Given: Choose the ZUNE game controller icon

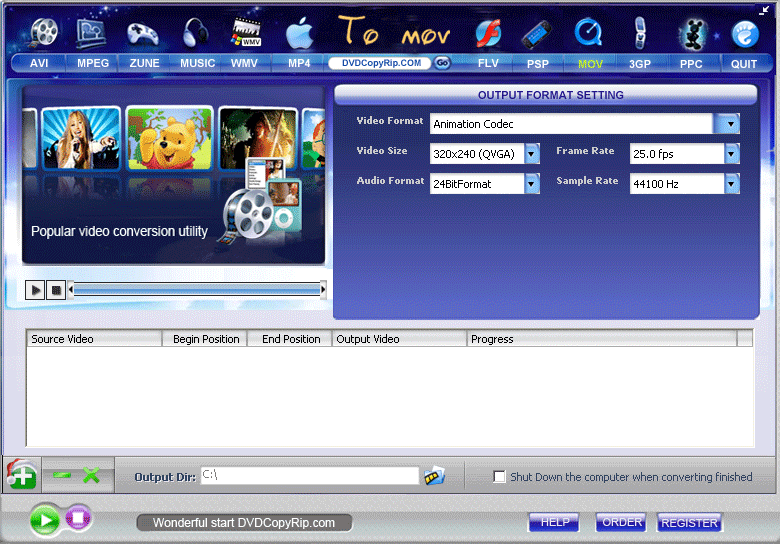Looking at the screenshot, I should coord(143,34).
